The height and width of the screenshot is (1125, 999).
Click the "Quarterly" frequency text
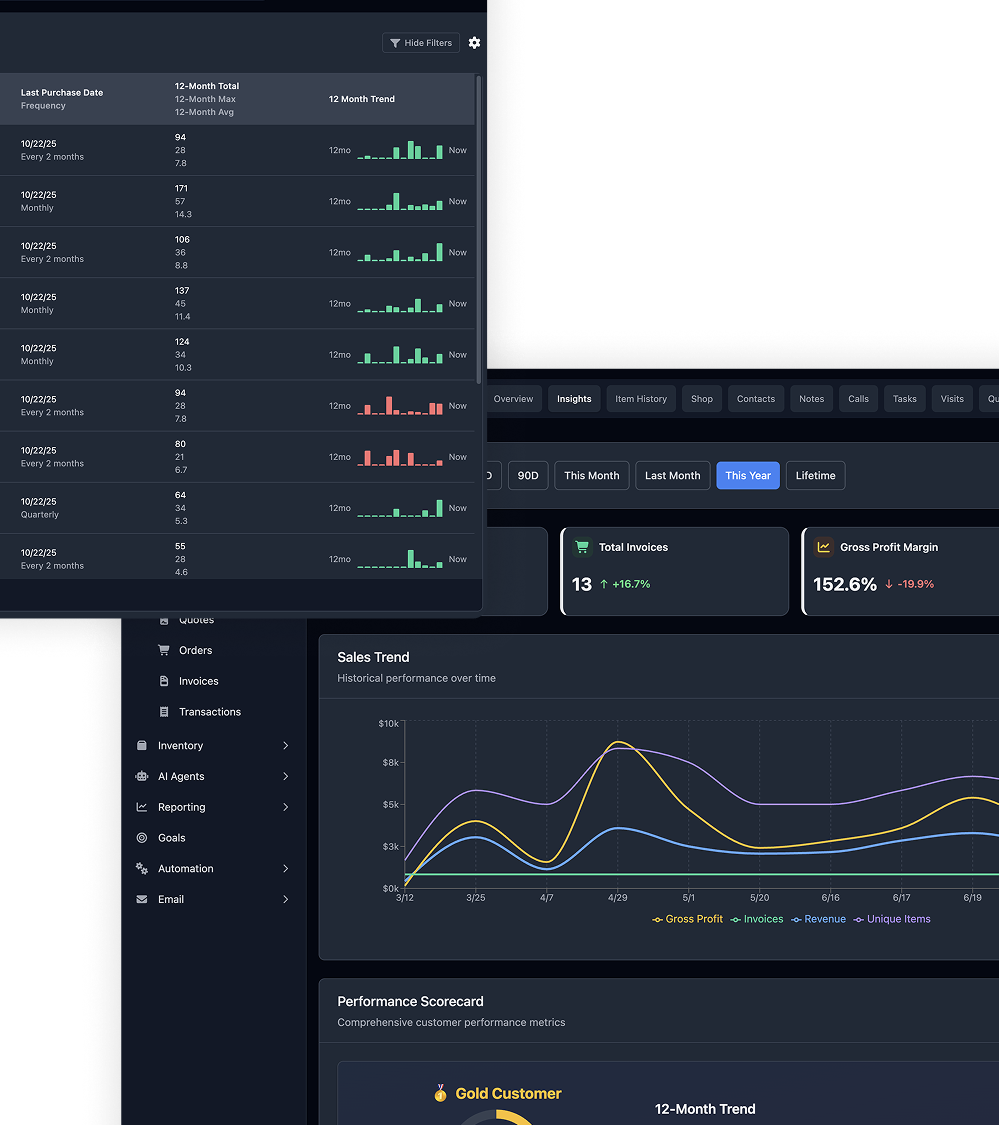pyautogui.click(x=39, y=514)
